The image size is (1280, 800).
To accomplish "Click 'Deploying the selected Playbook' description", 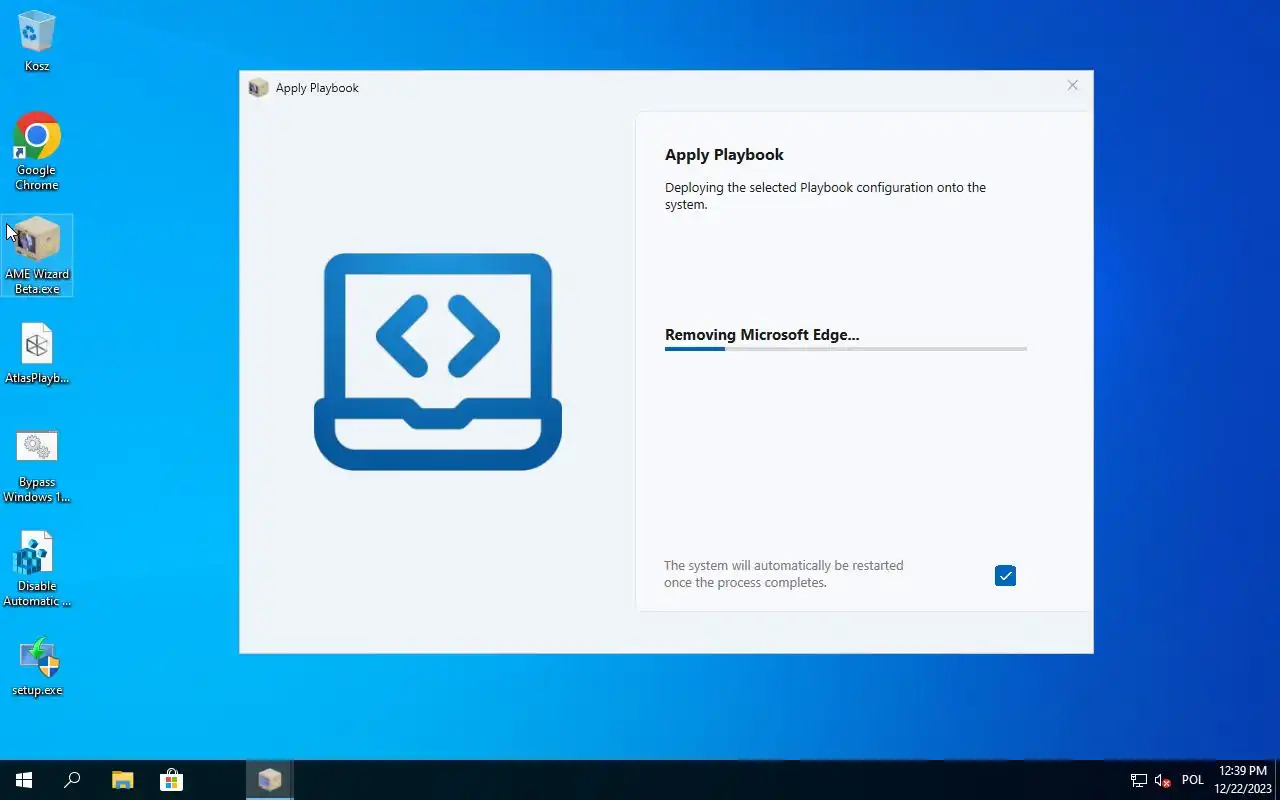I will coord(825,196).
